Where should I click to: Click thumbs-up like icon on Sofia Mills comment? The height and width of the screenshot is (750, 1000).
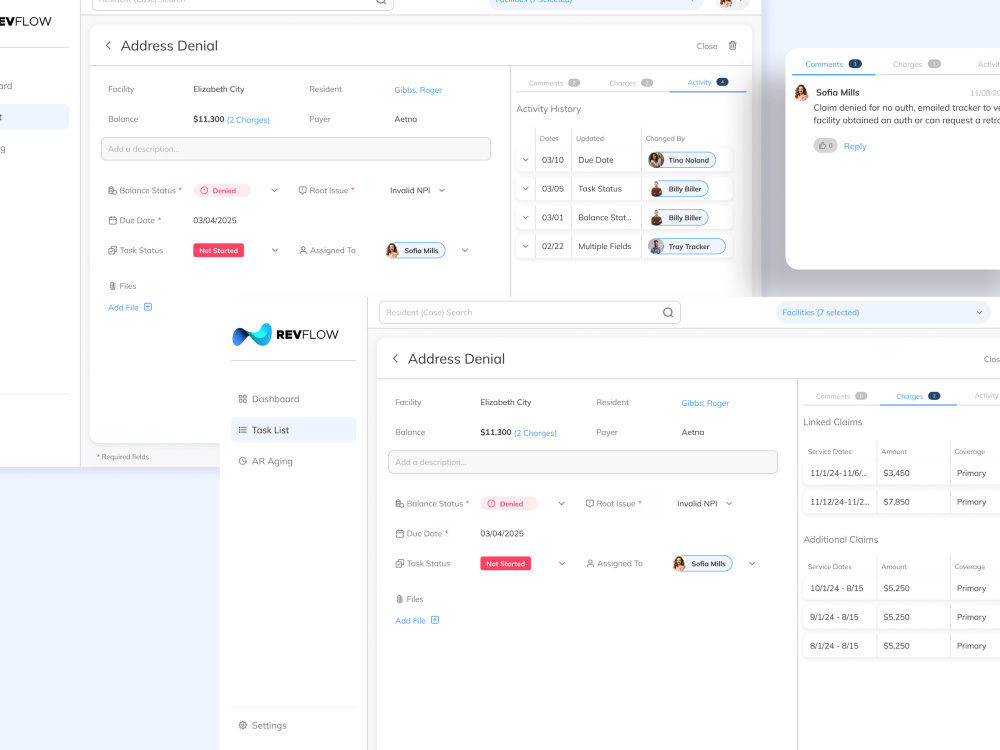825,145
